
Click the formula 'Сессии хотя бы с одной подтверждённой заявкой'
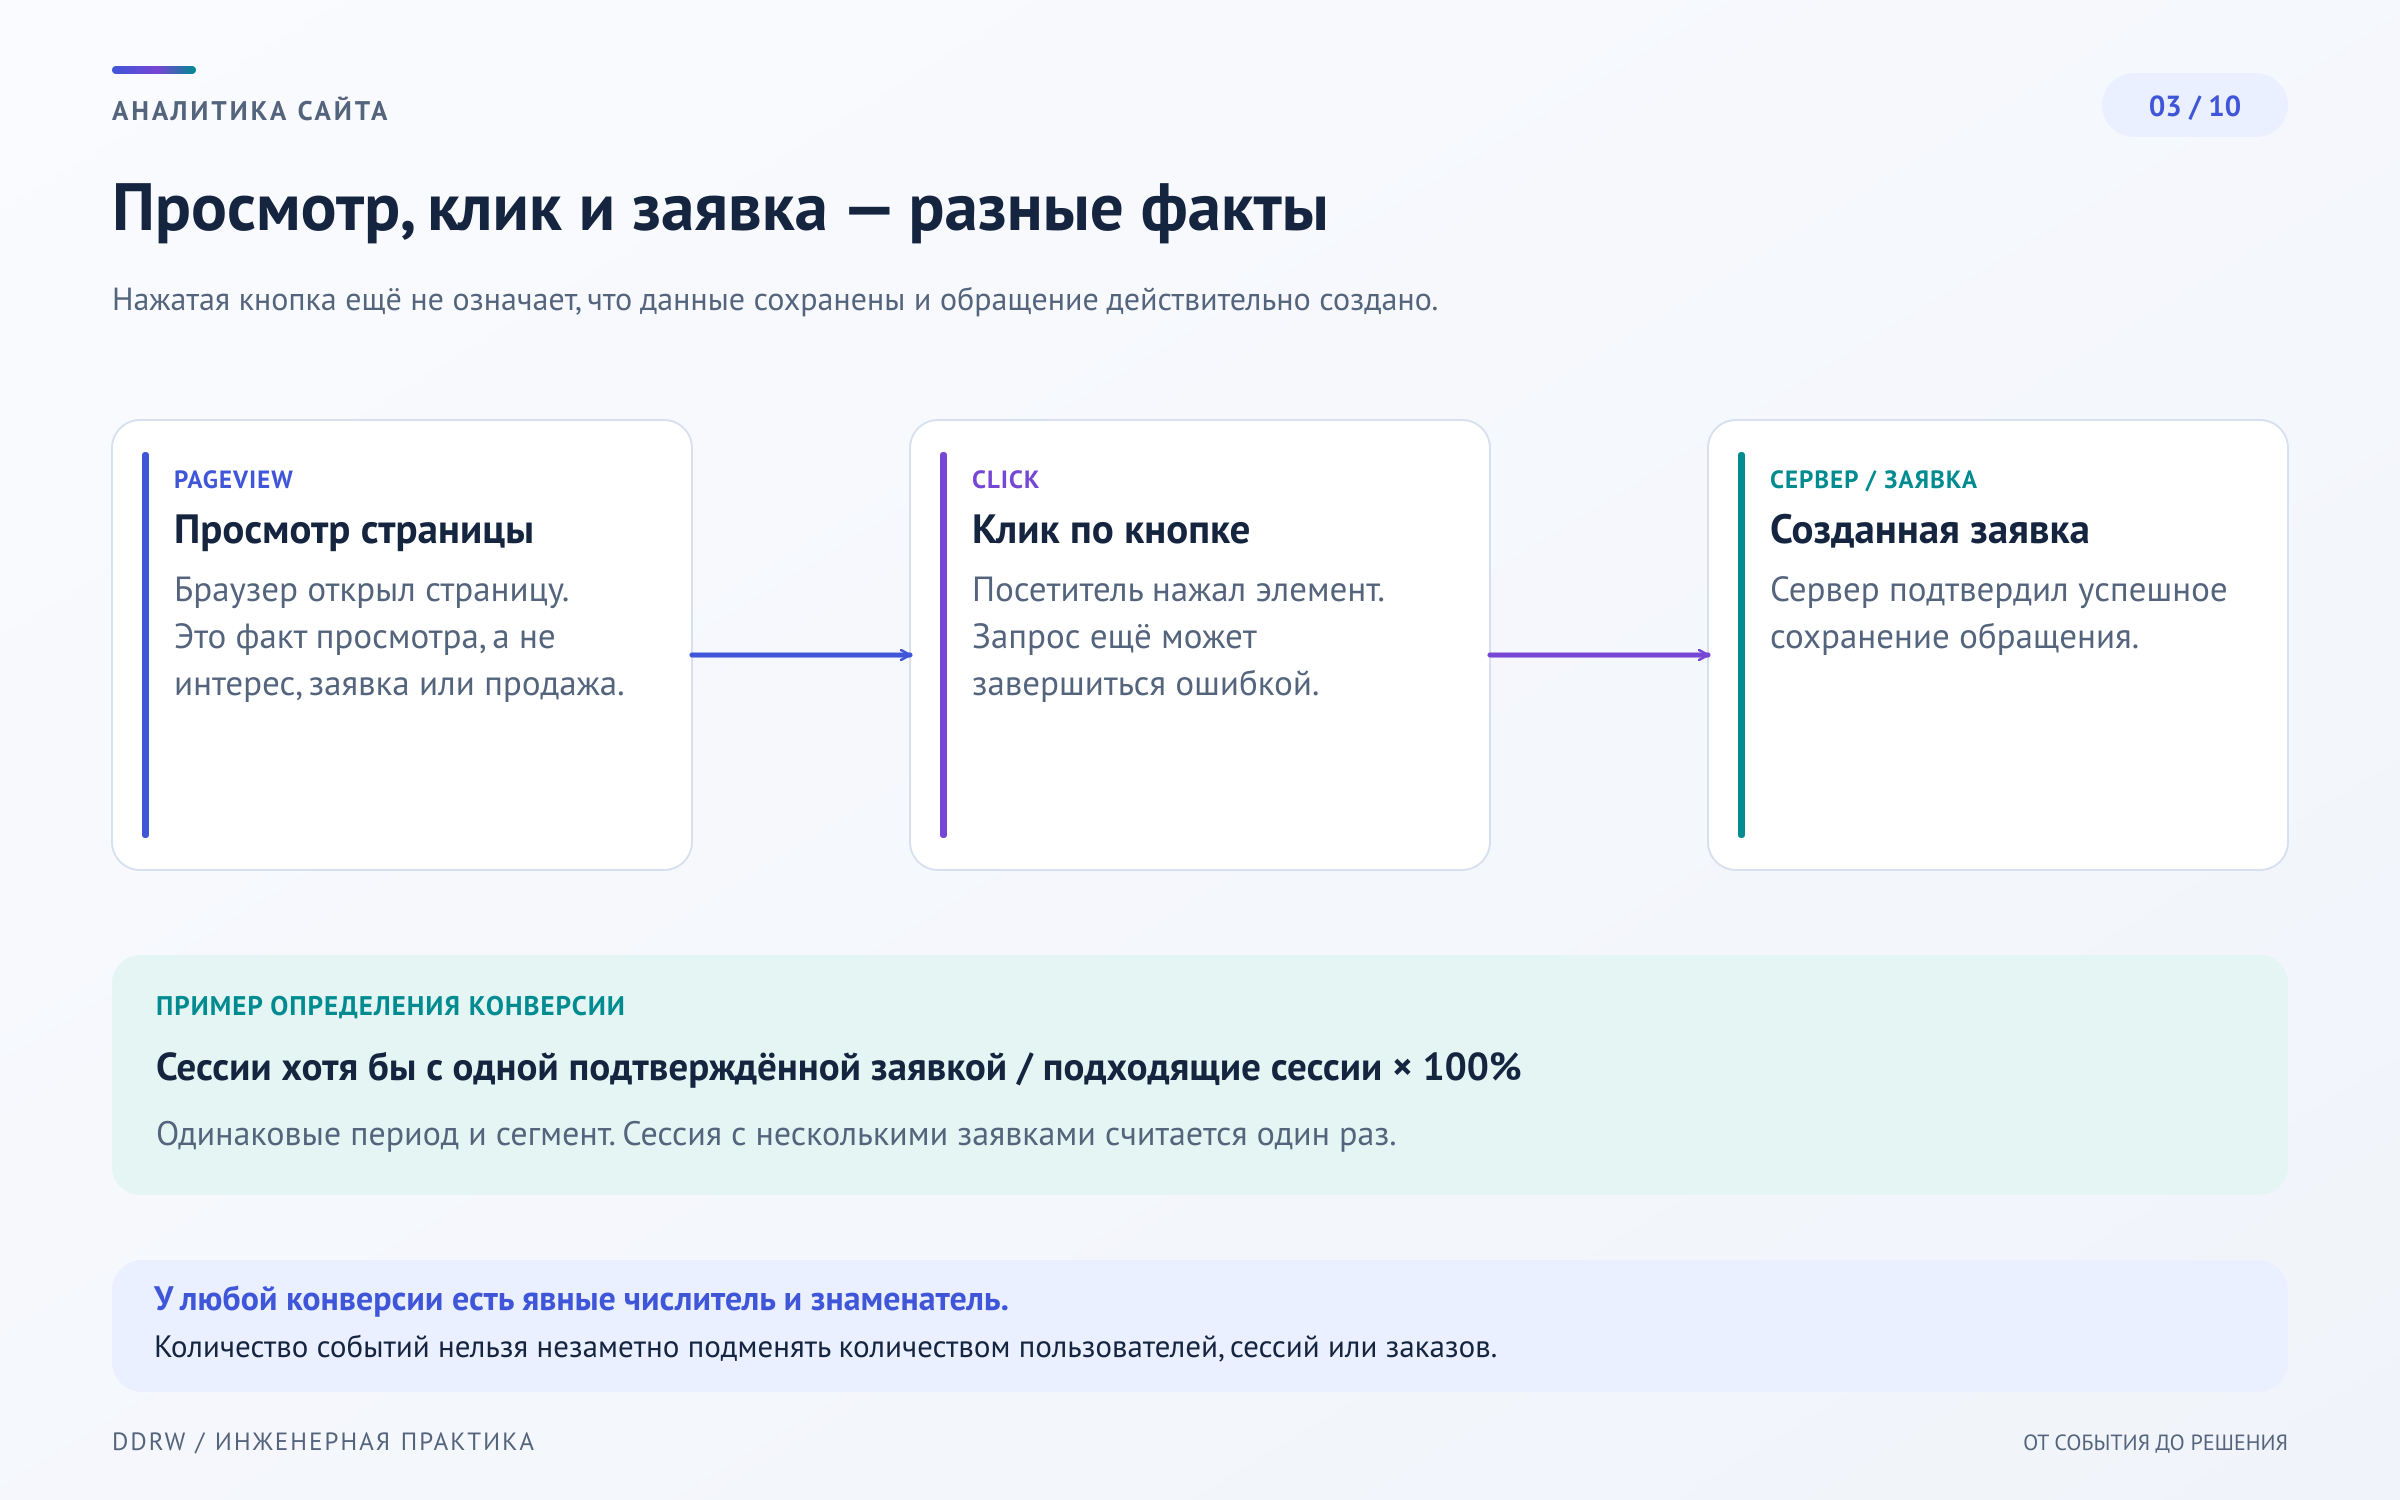click(581, 1068)
